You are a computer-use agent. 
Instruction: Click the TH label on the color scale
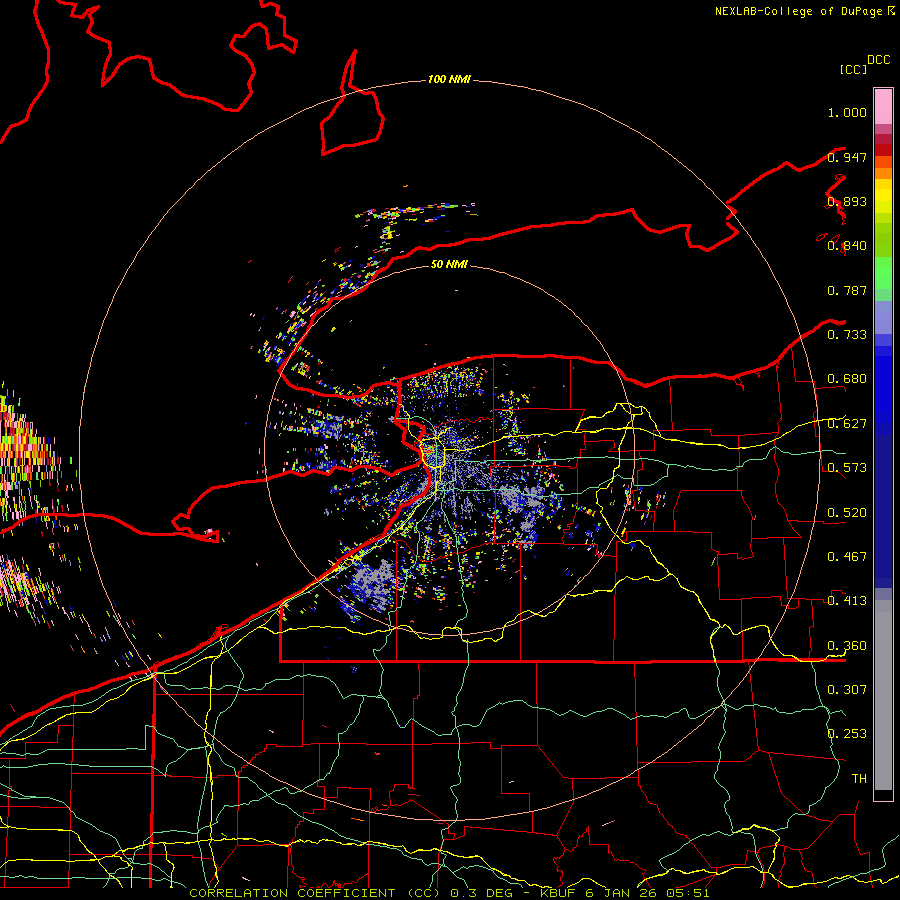click(859, 778)
